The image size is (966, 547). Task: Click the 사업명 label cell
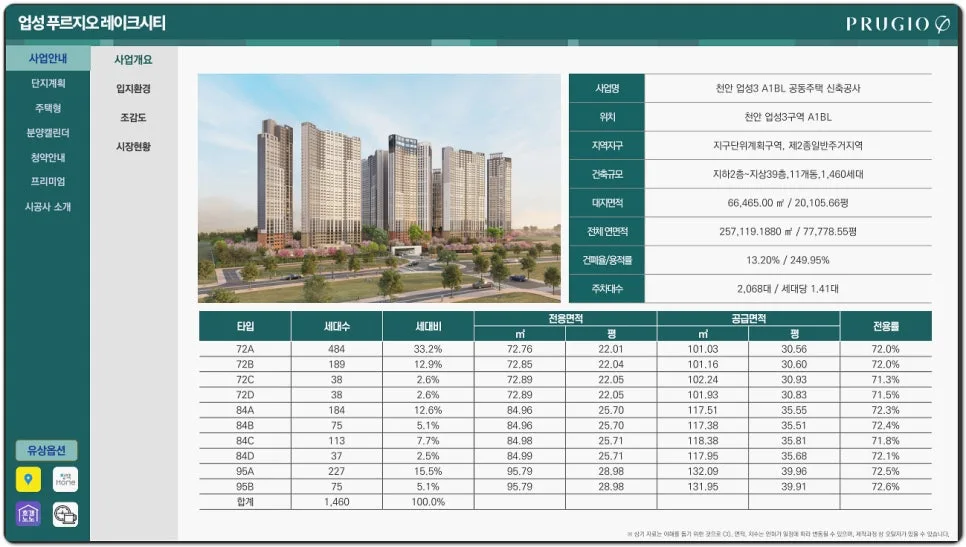pyautogui.click(x=607, y=88)
